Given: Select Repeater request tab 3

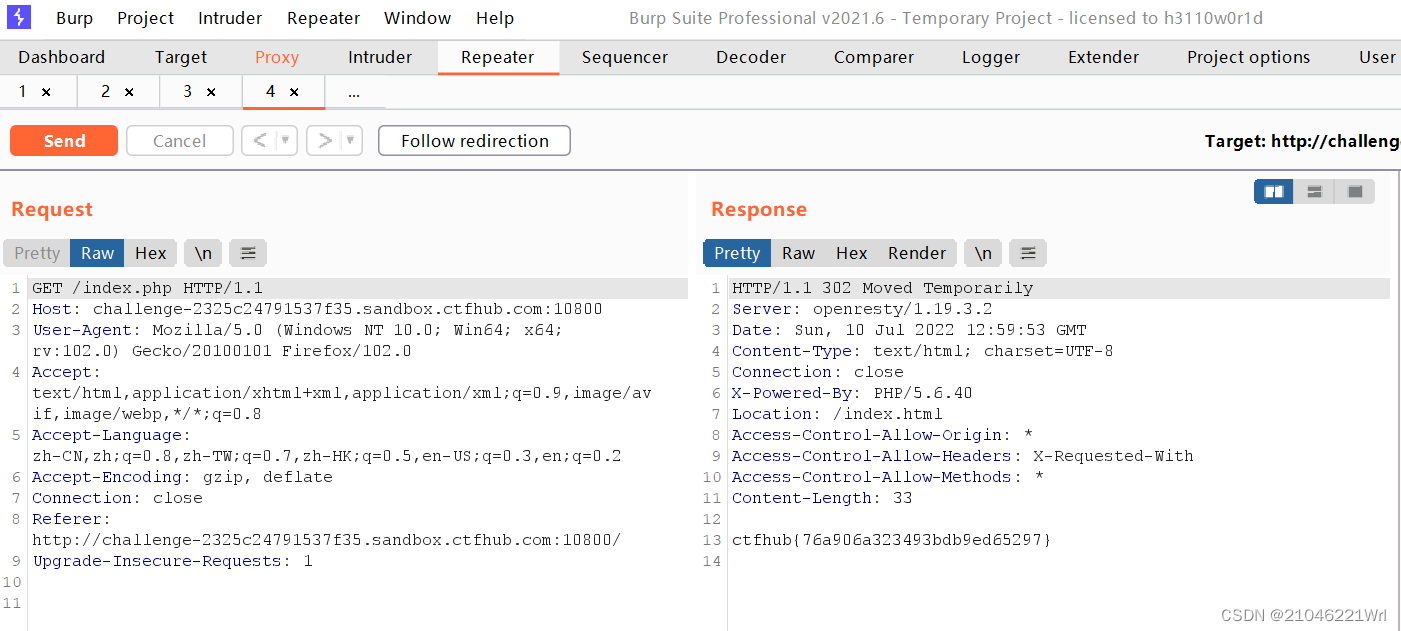Looking at the screenshot, I should (188, 92).
